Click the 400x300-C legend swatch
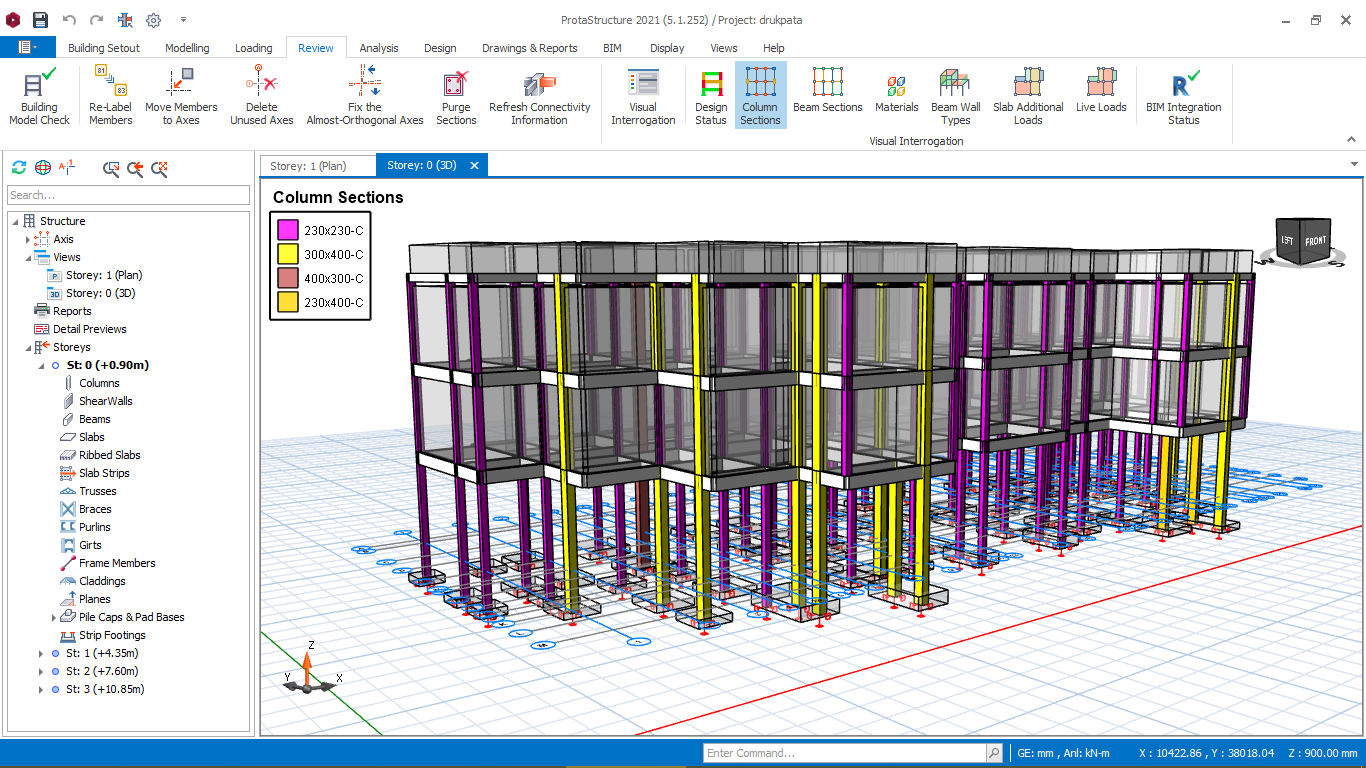 [288, 278]
